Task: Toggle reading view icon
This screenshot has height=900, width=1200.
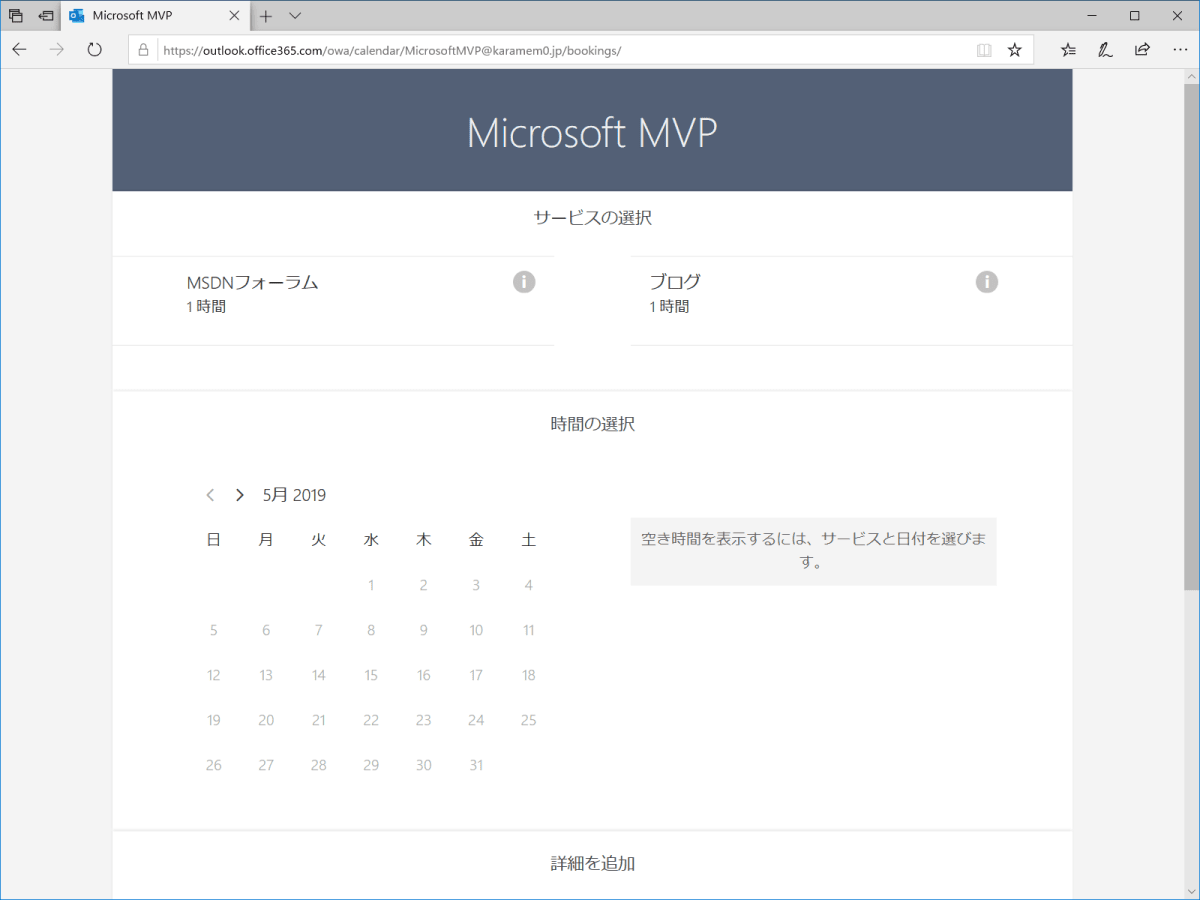Action: 984,50
